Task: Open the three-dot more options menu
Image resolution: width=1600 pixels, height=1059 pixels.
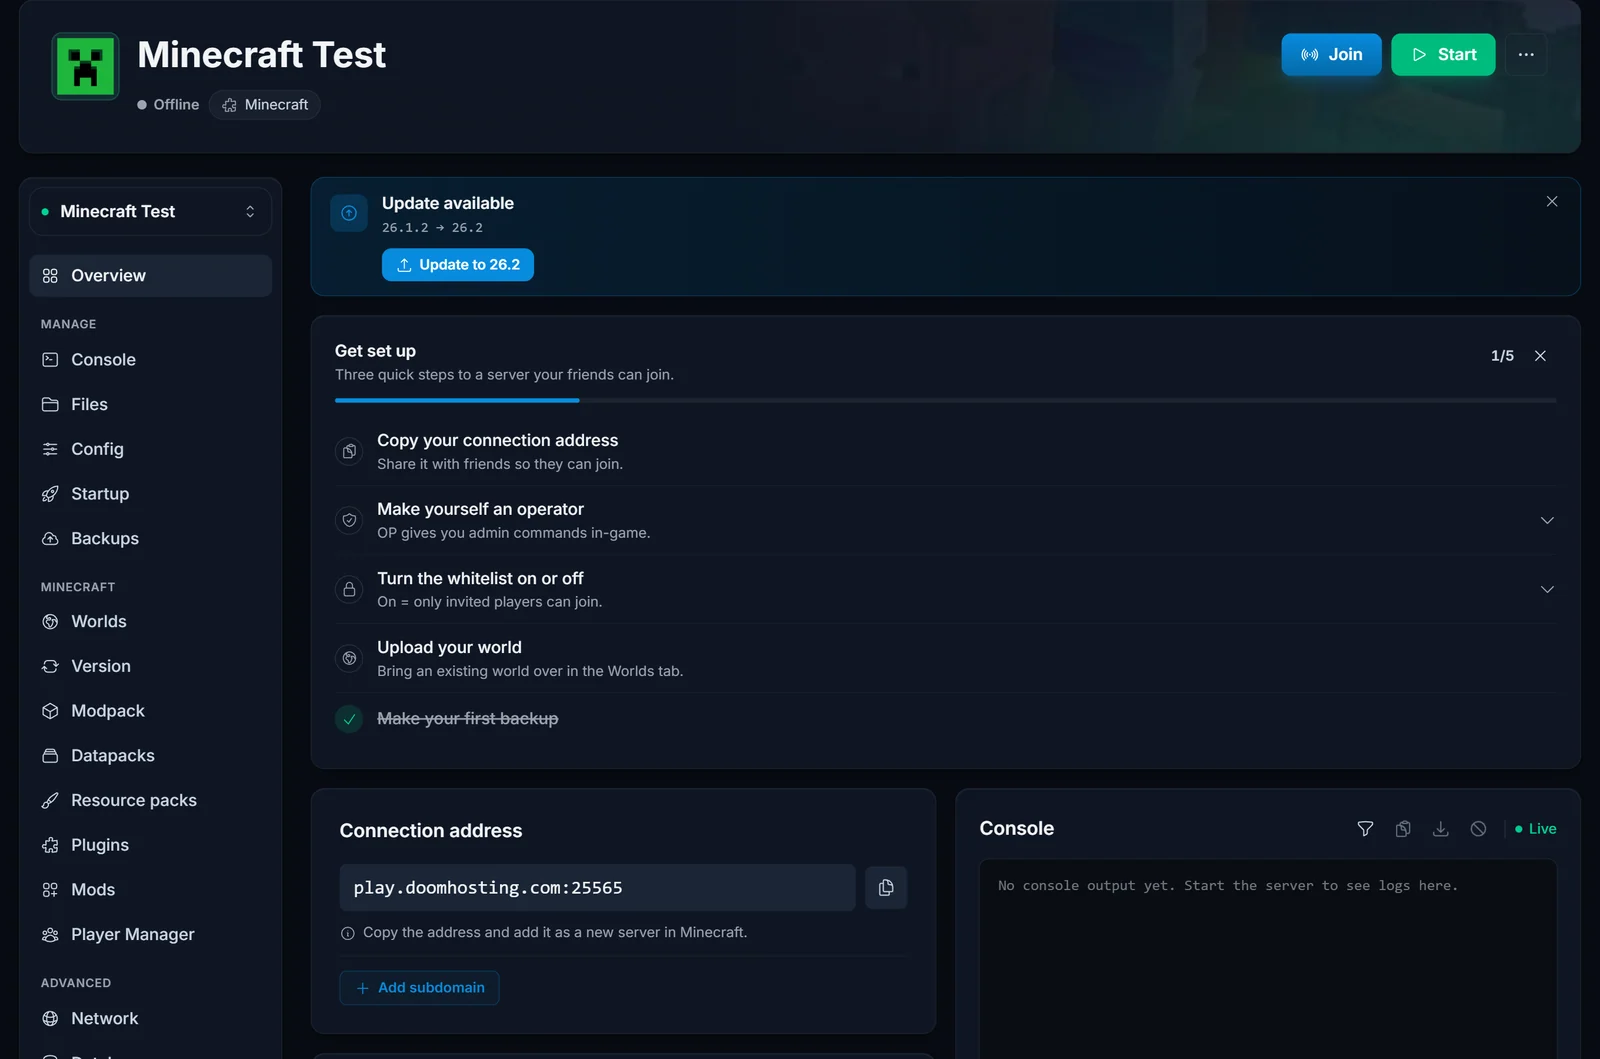Action: coord(1526,55)
